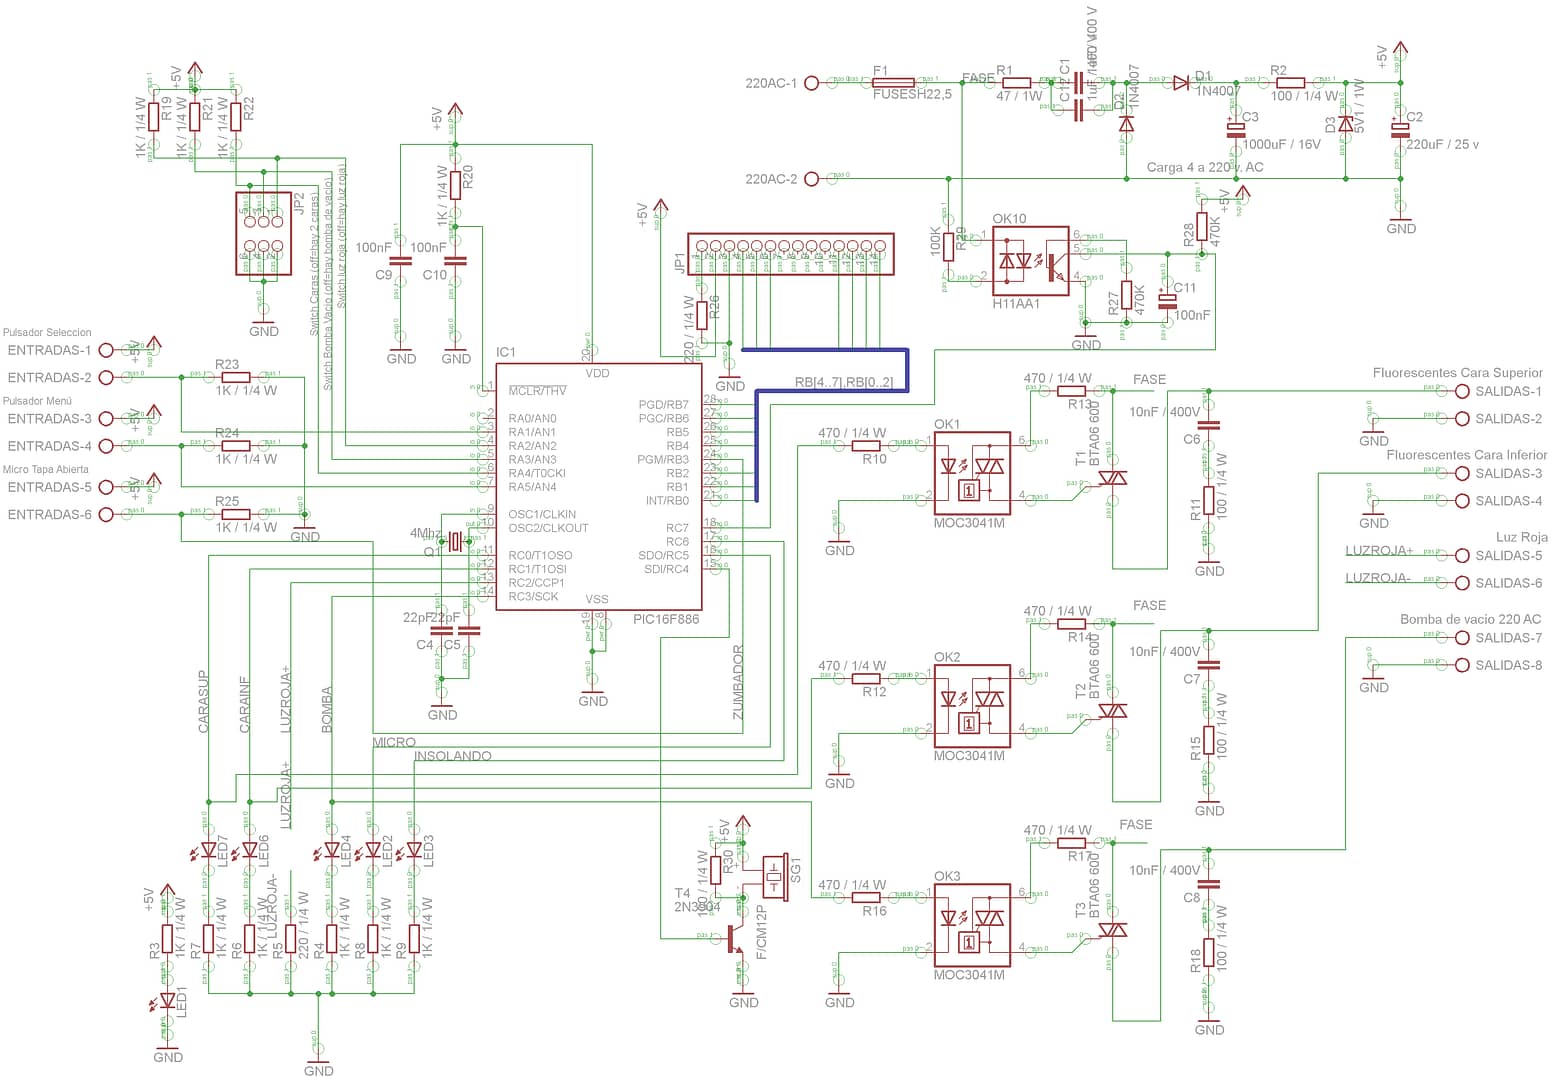The height and width of the screenshot is (1080, 1557).
Task: Select the 'Pulsador Seleccion' text
Action: (47, 333)
